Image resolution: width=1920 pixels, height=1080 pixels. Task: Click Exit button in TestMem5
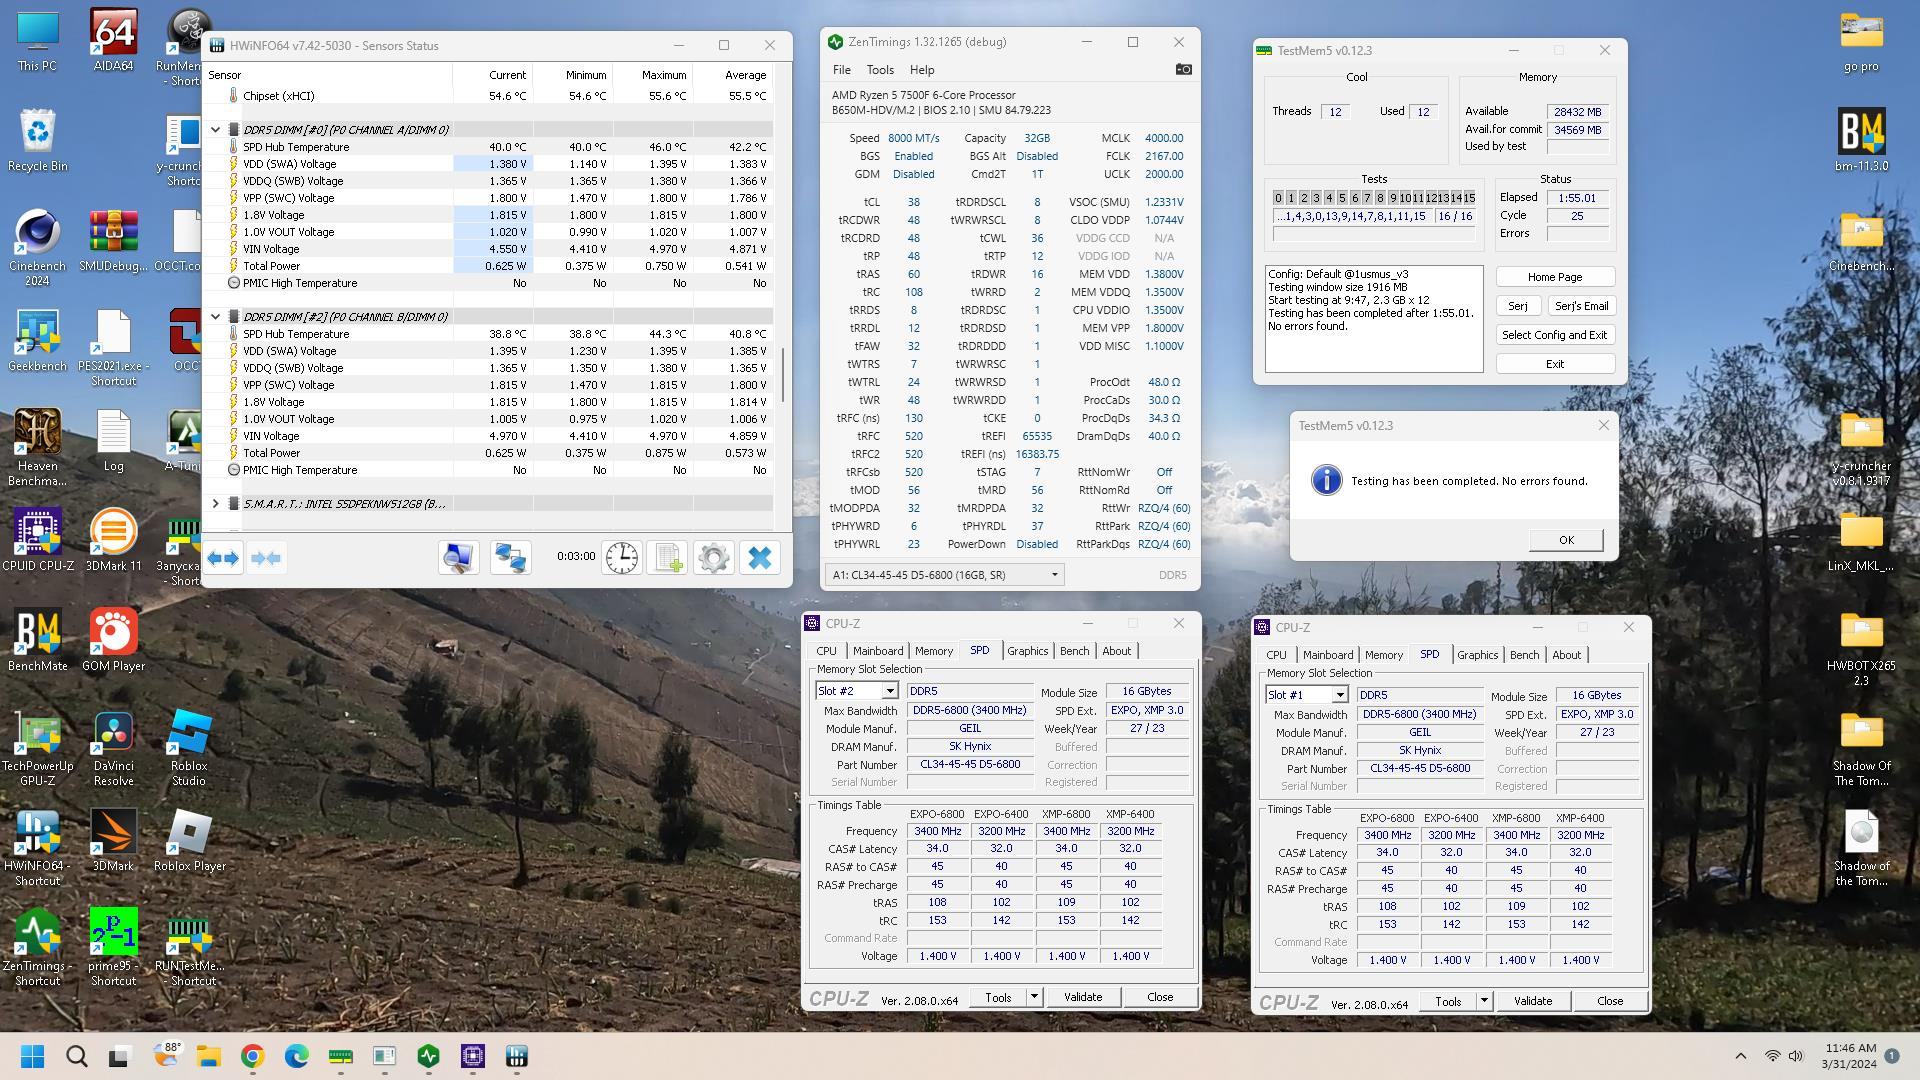pyautogui.click(x=1555, y=364)
